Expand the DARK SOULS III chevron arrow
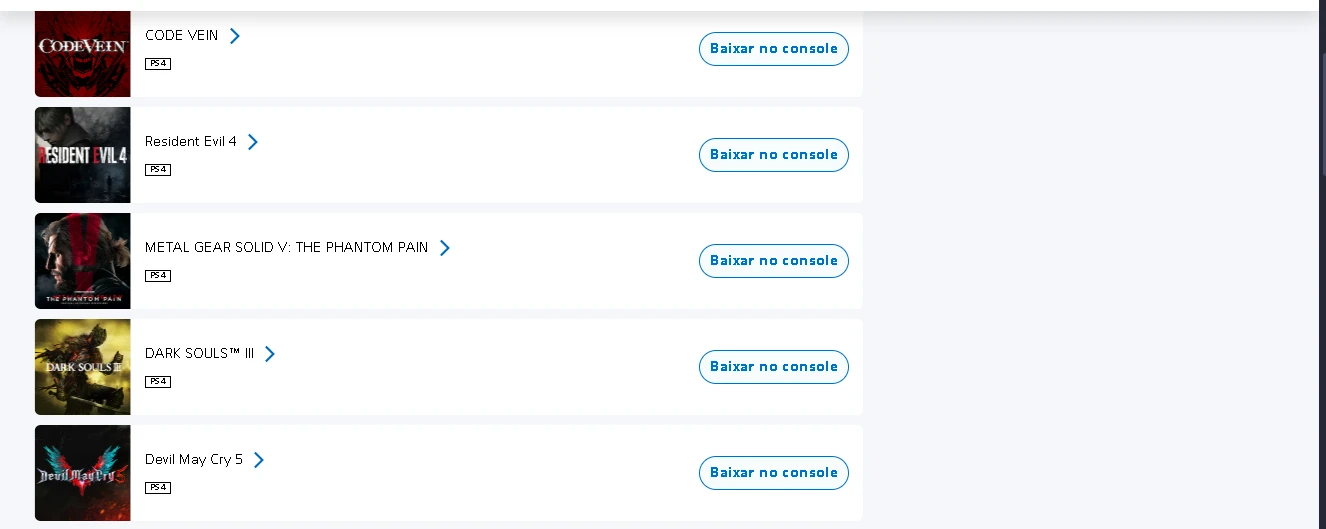The width and height of the screenshot is (1326, 529). tap(270, 354)
